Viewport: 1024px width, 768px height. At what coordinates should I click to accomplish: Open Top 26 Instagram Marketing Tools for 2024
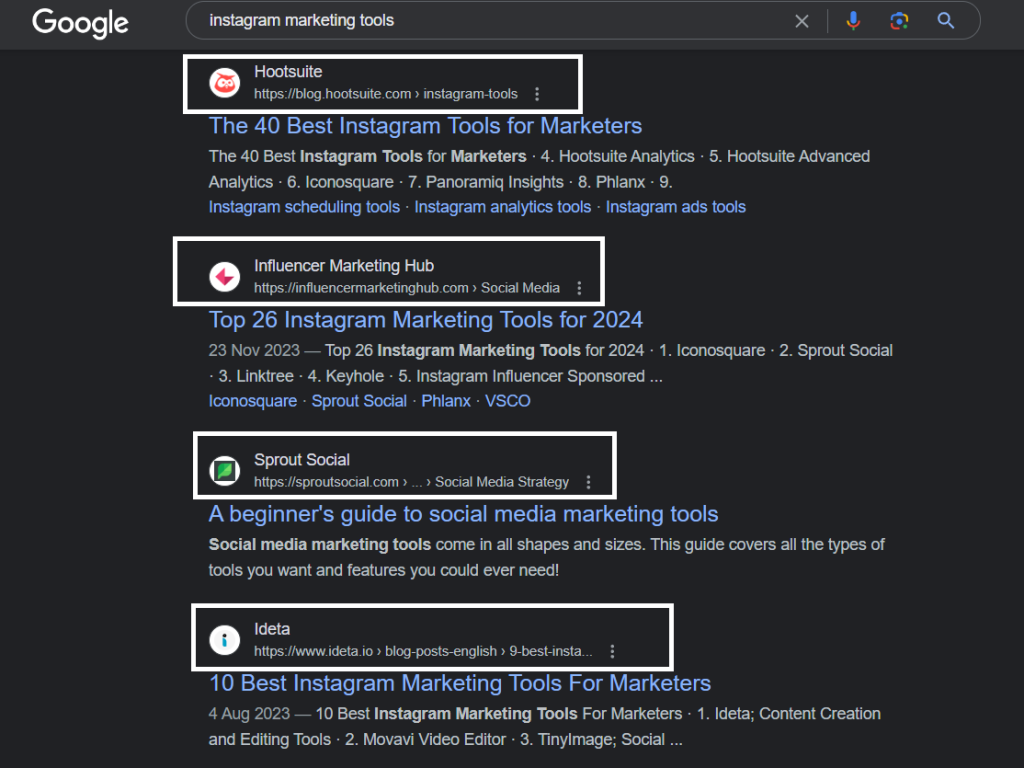pyautogui.click(x=426, y=319)
